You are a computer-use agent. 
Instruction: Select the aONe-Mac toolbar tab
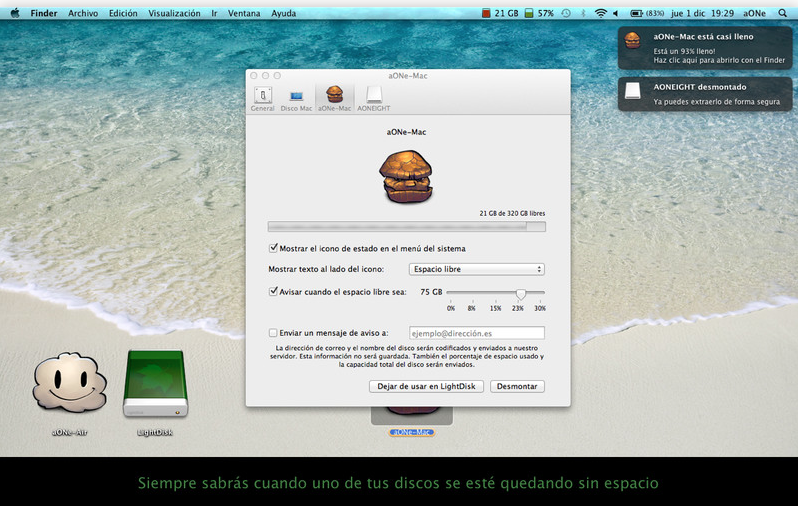(334, 99)
